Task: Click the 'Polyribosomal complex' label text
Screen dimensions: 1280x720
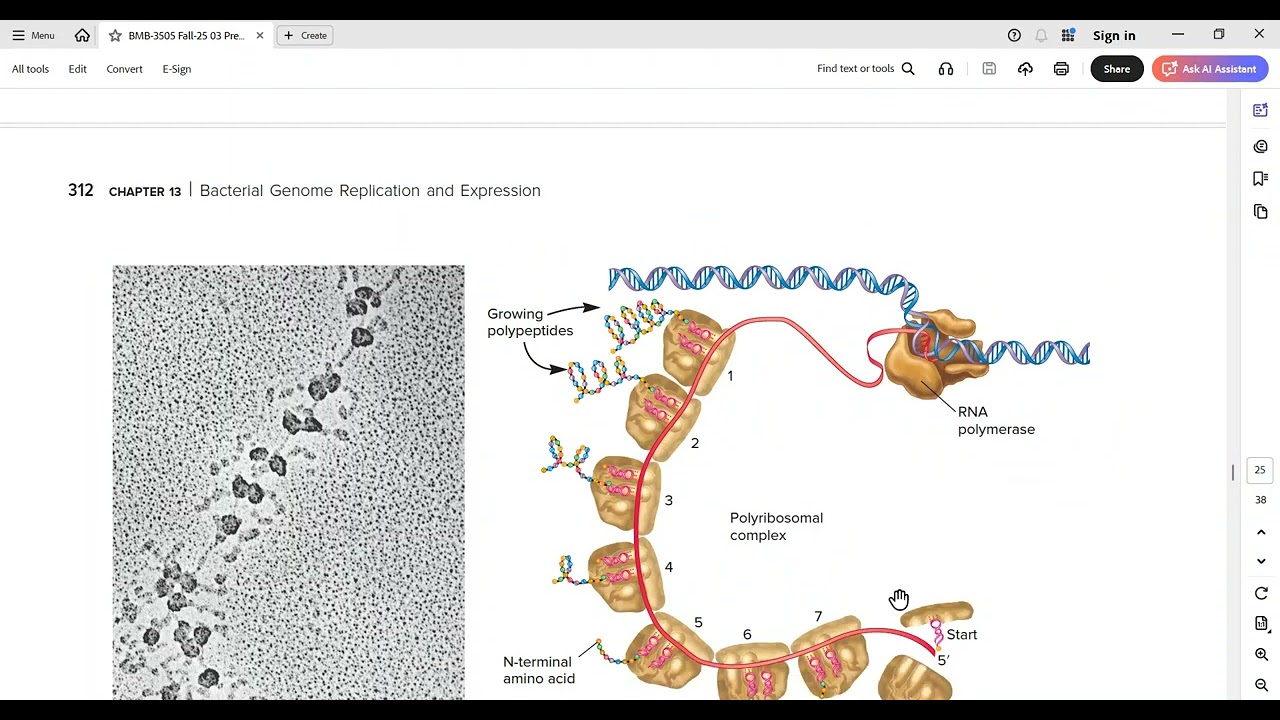Action: click(x=776, y=527)
